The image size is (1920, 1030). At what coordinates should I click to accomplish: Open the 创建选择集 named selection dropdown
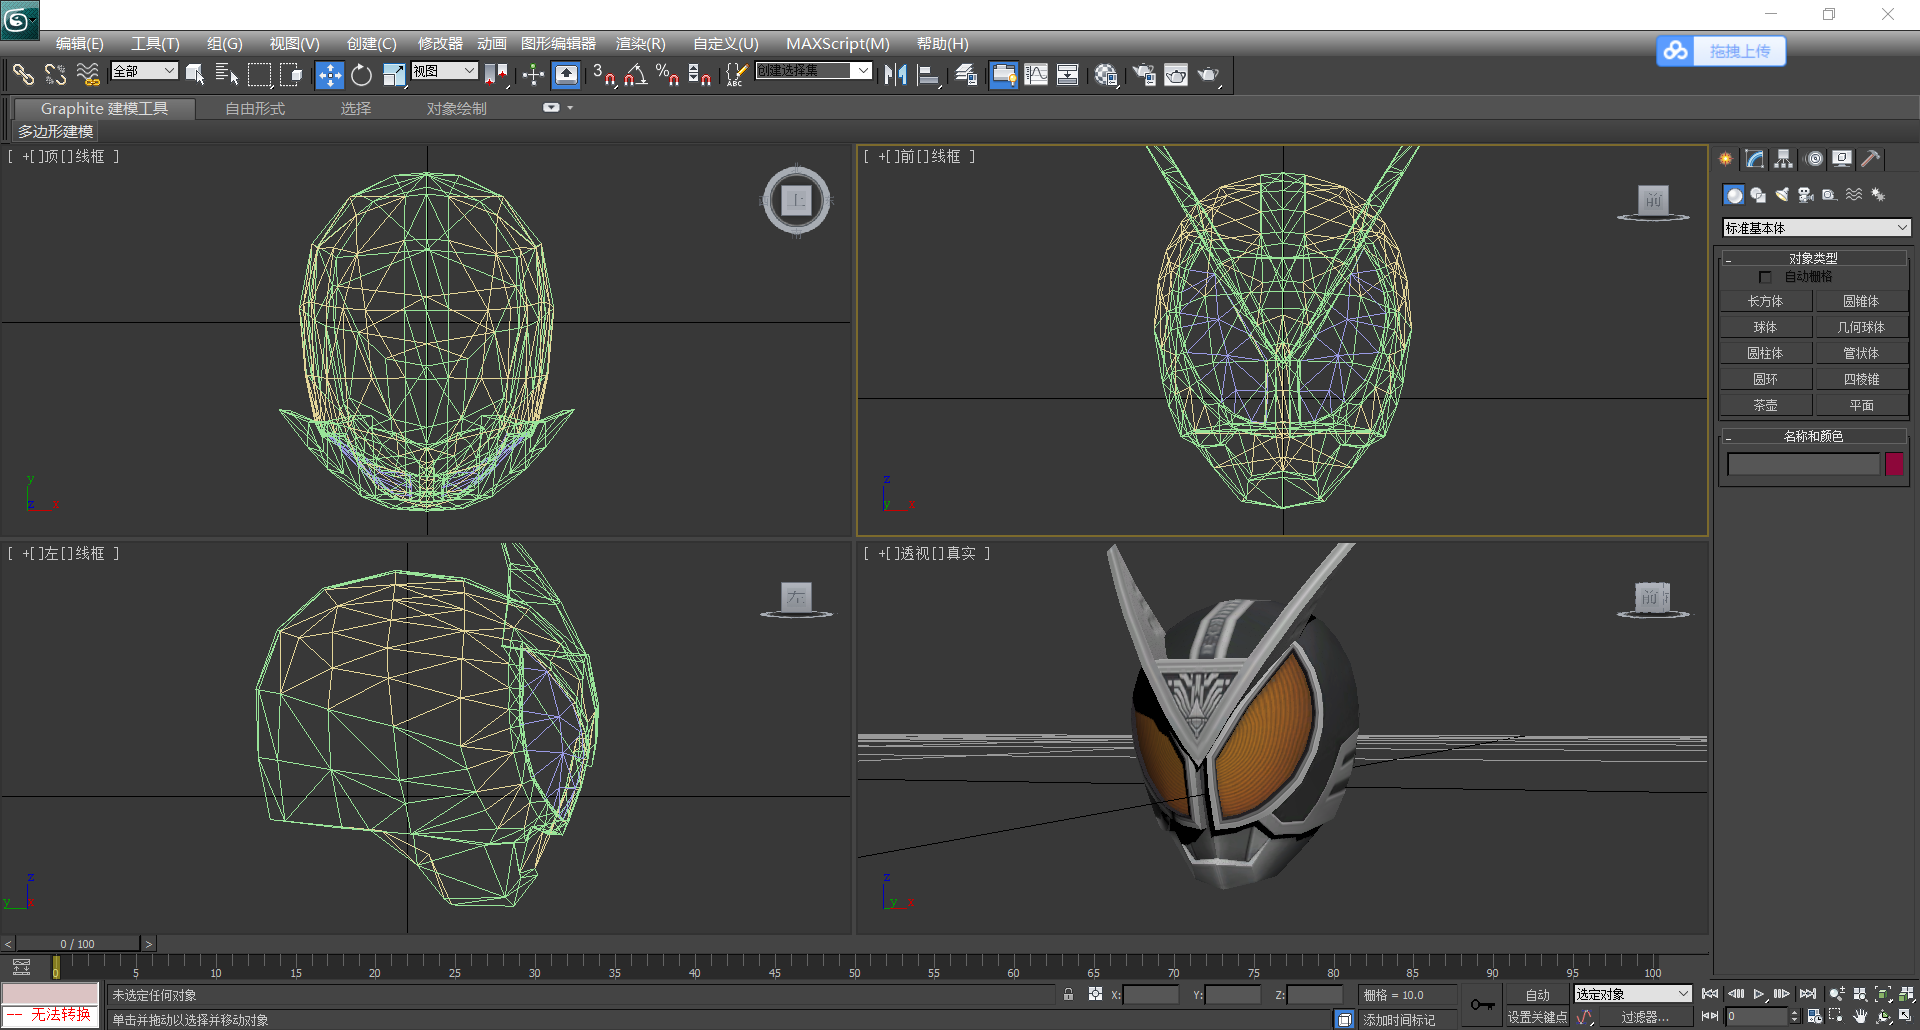point(813,71)
